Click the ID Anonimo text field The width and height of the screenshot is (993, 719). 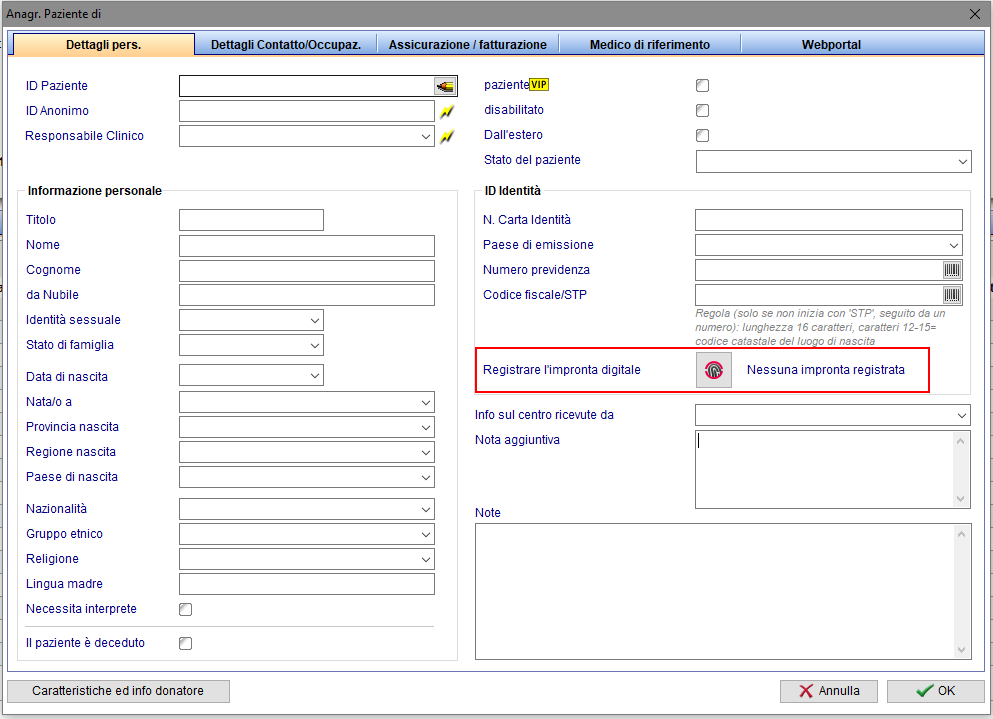click(x=307, y=111)
